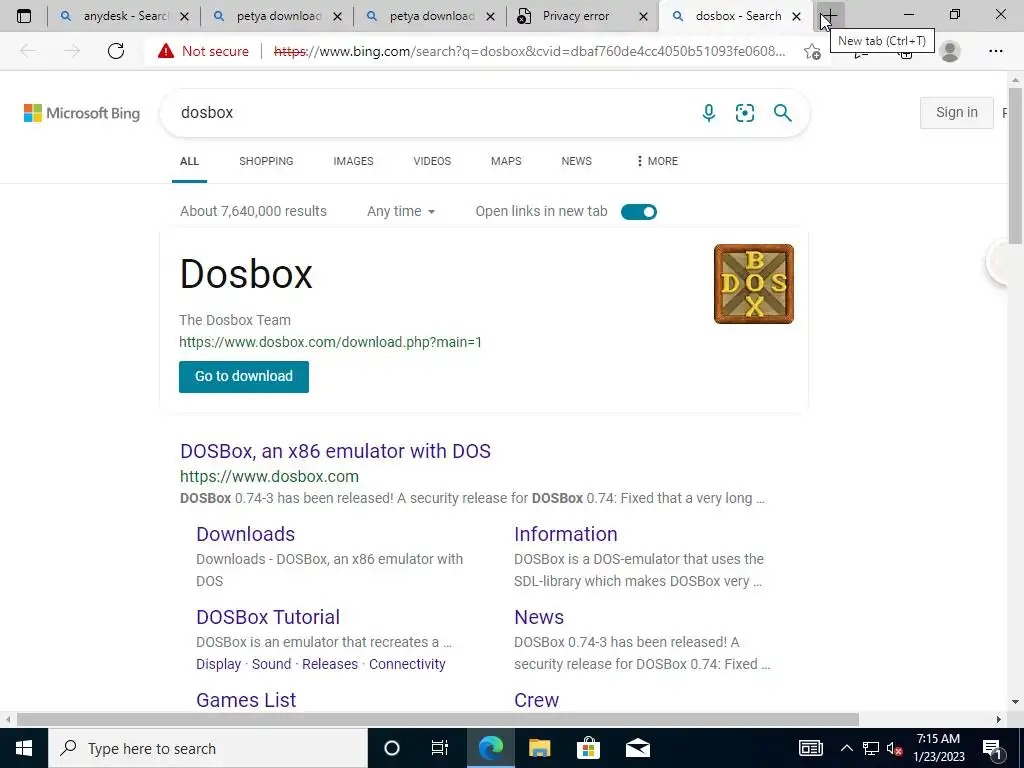Viewport: 1024px width, 768px height.
Task: Click the Microsoft Edge taskbar icon
Action: 490,748
